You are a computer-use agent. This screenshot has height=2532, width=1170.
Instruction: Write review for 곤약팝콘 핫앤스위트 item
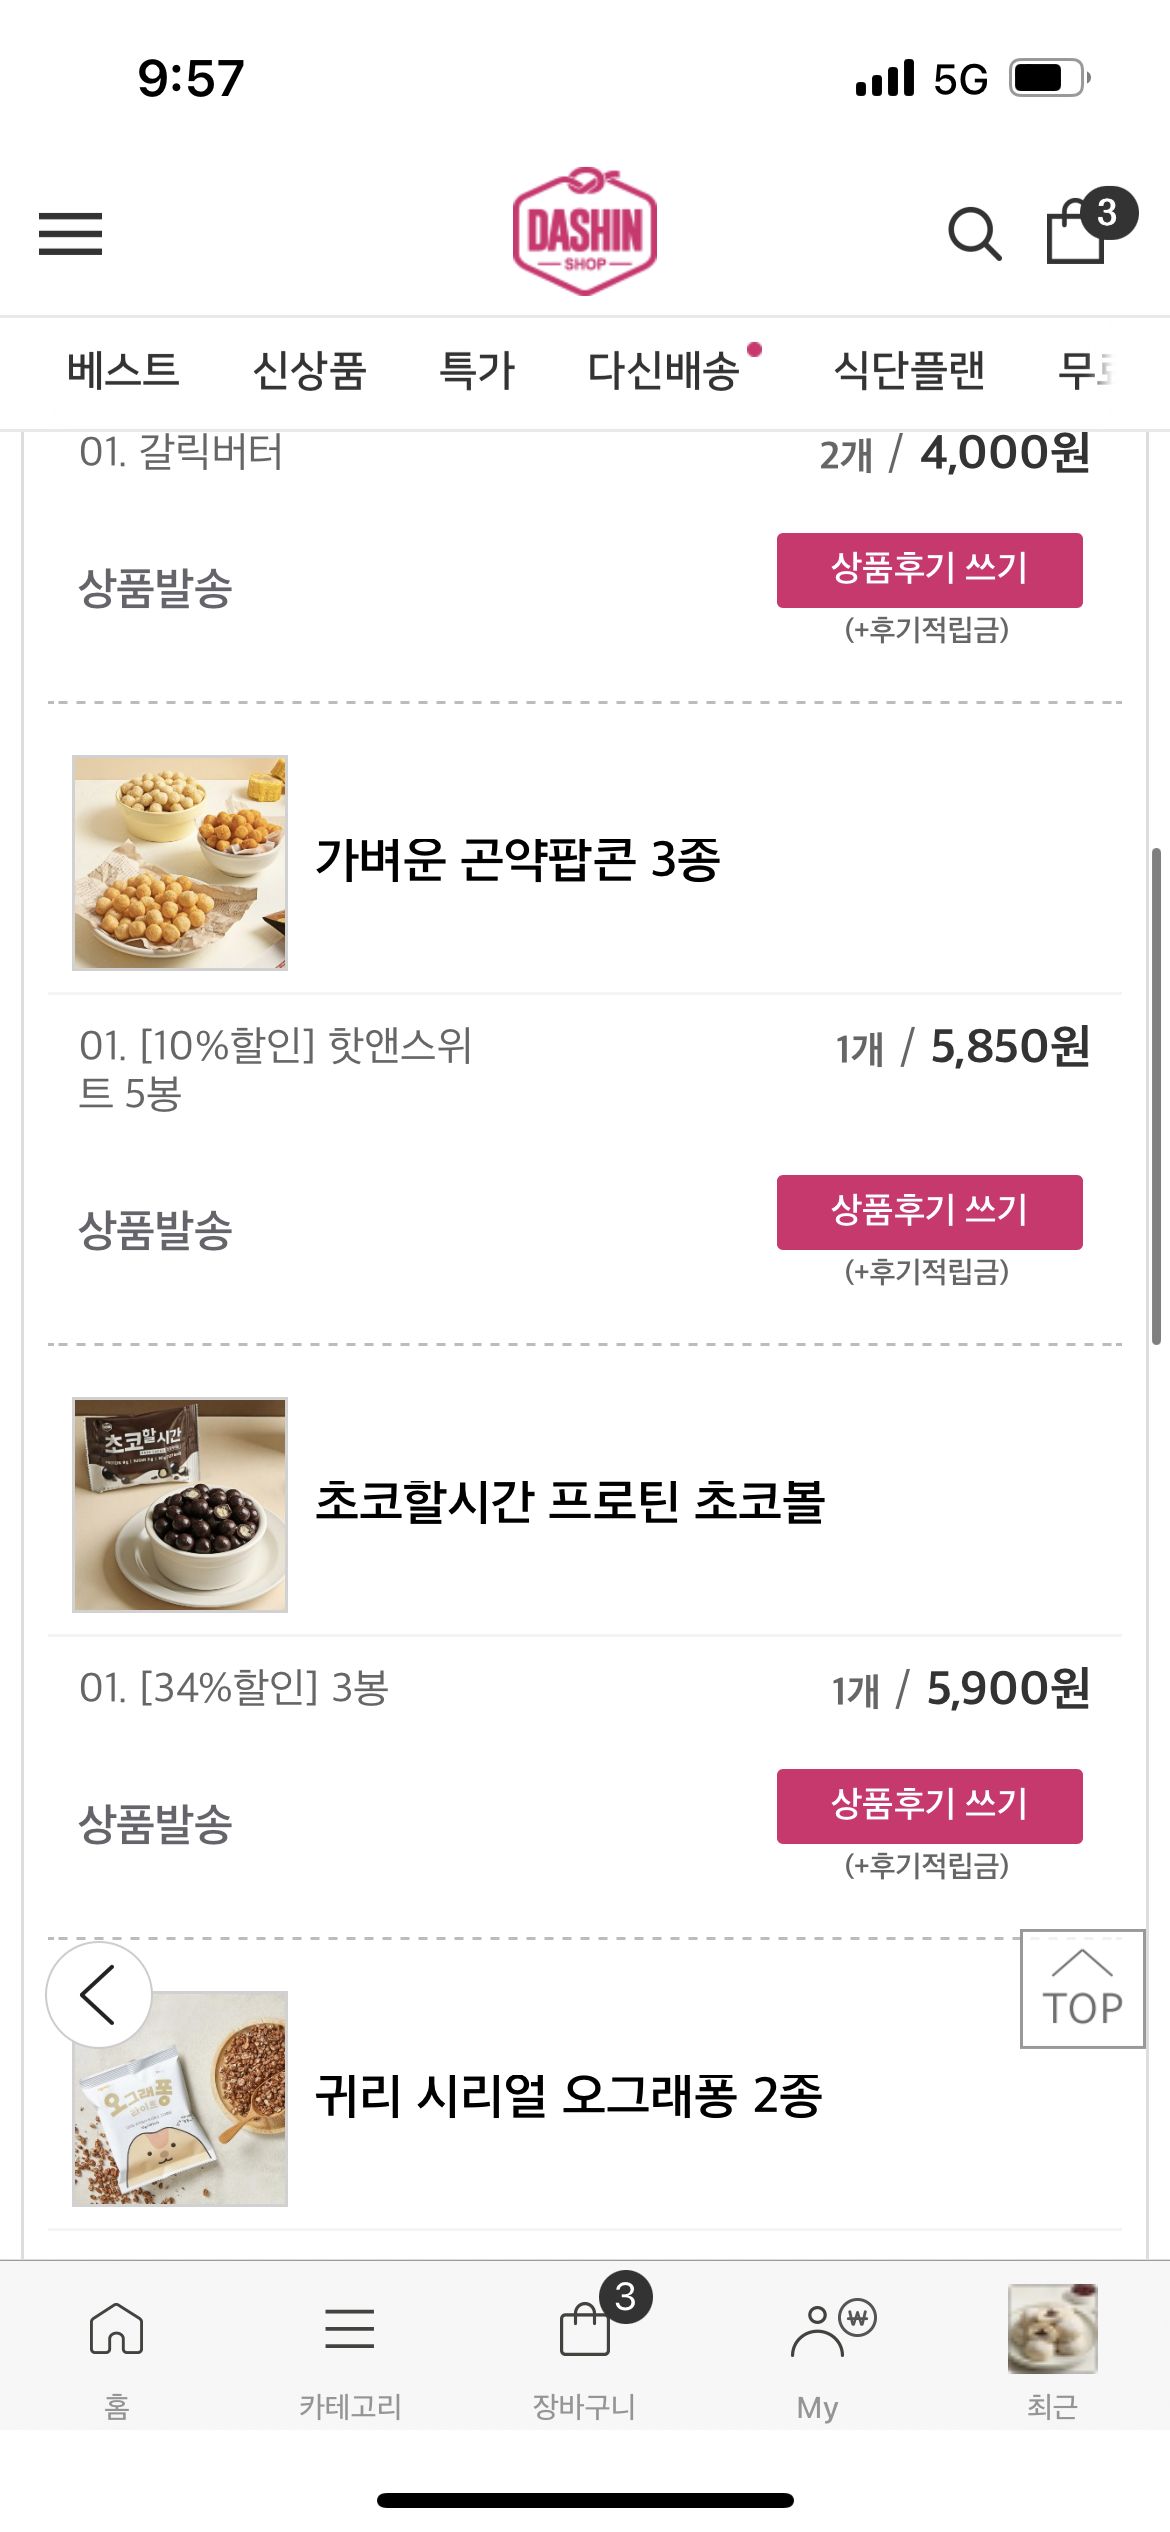pos(929,1212)
